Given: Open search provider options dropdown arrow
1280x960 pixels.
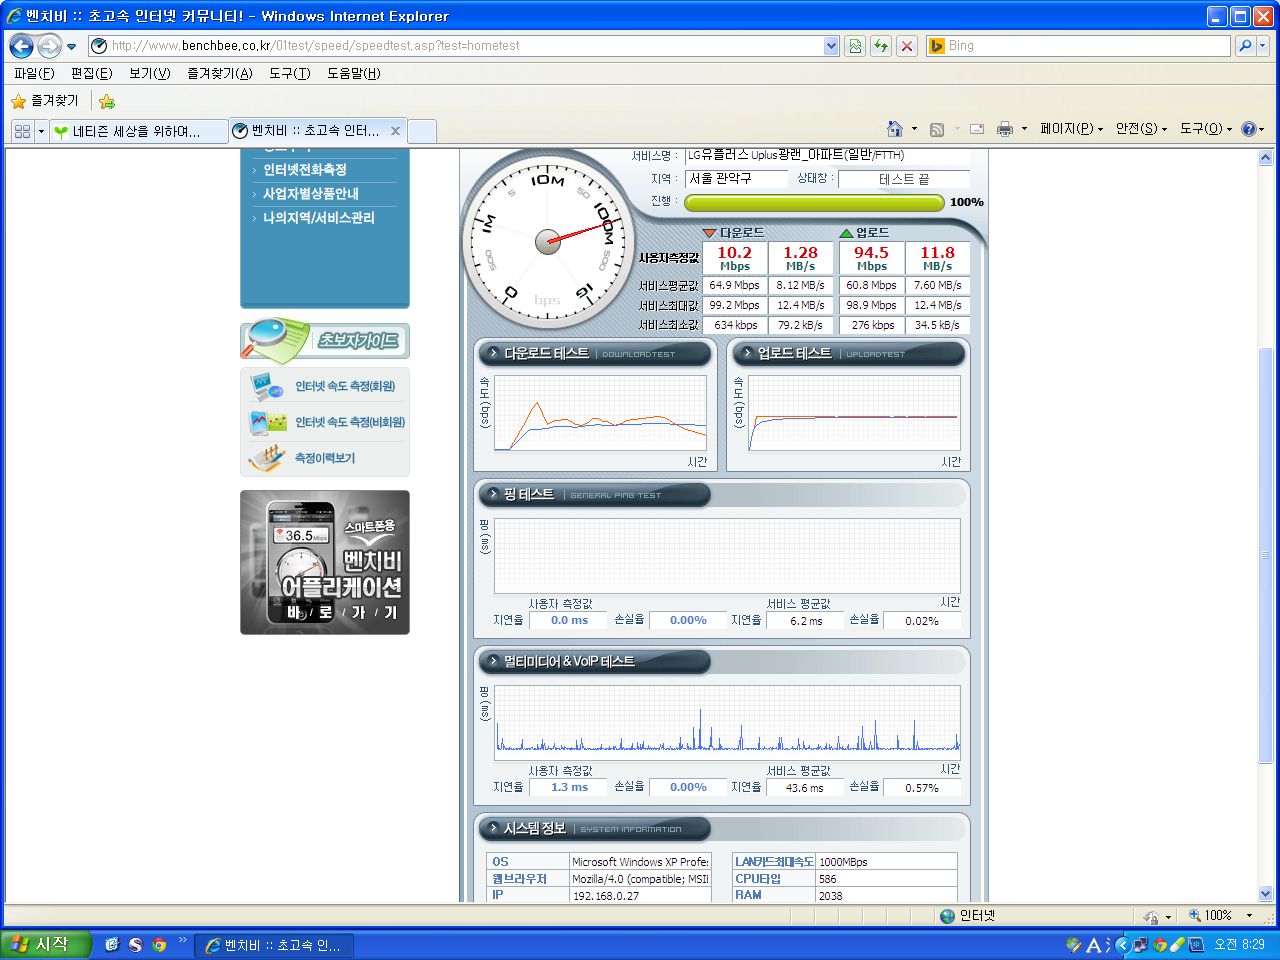Looking at the screenshot, I should tap(1263, 46).
